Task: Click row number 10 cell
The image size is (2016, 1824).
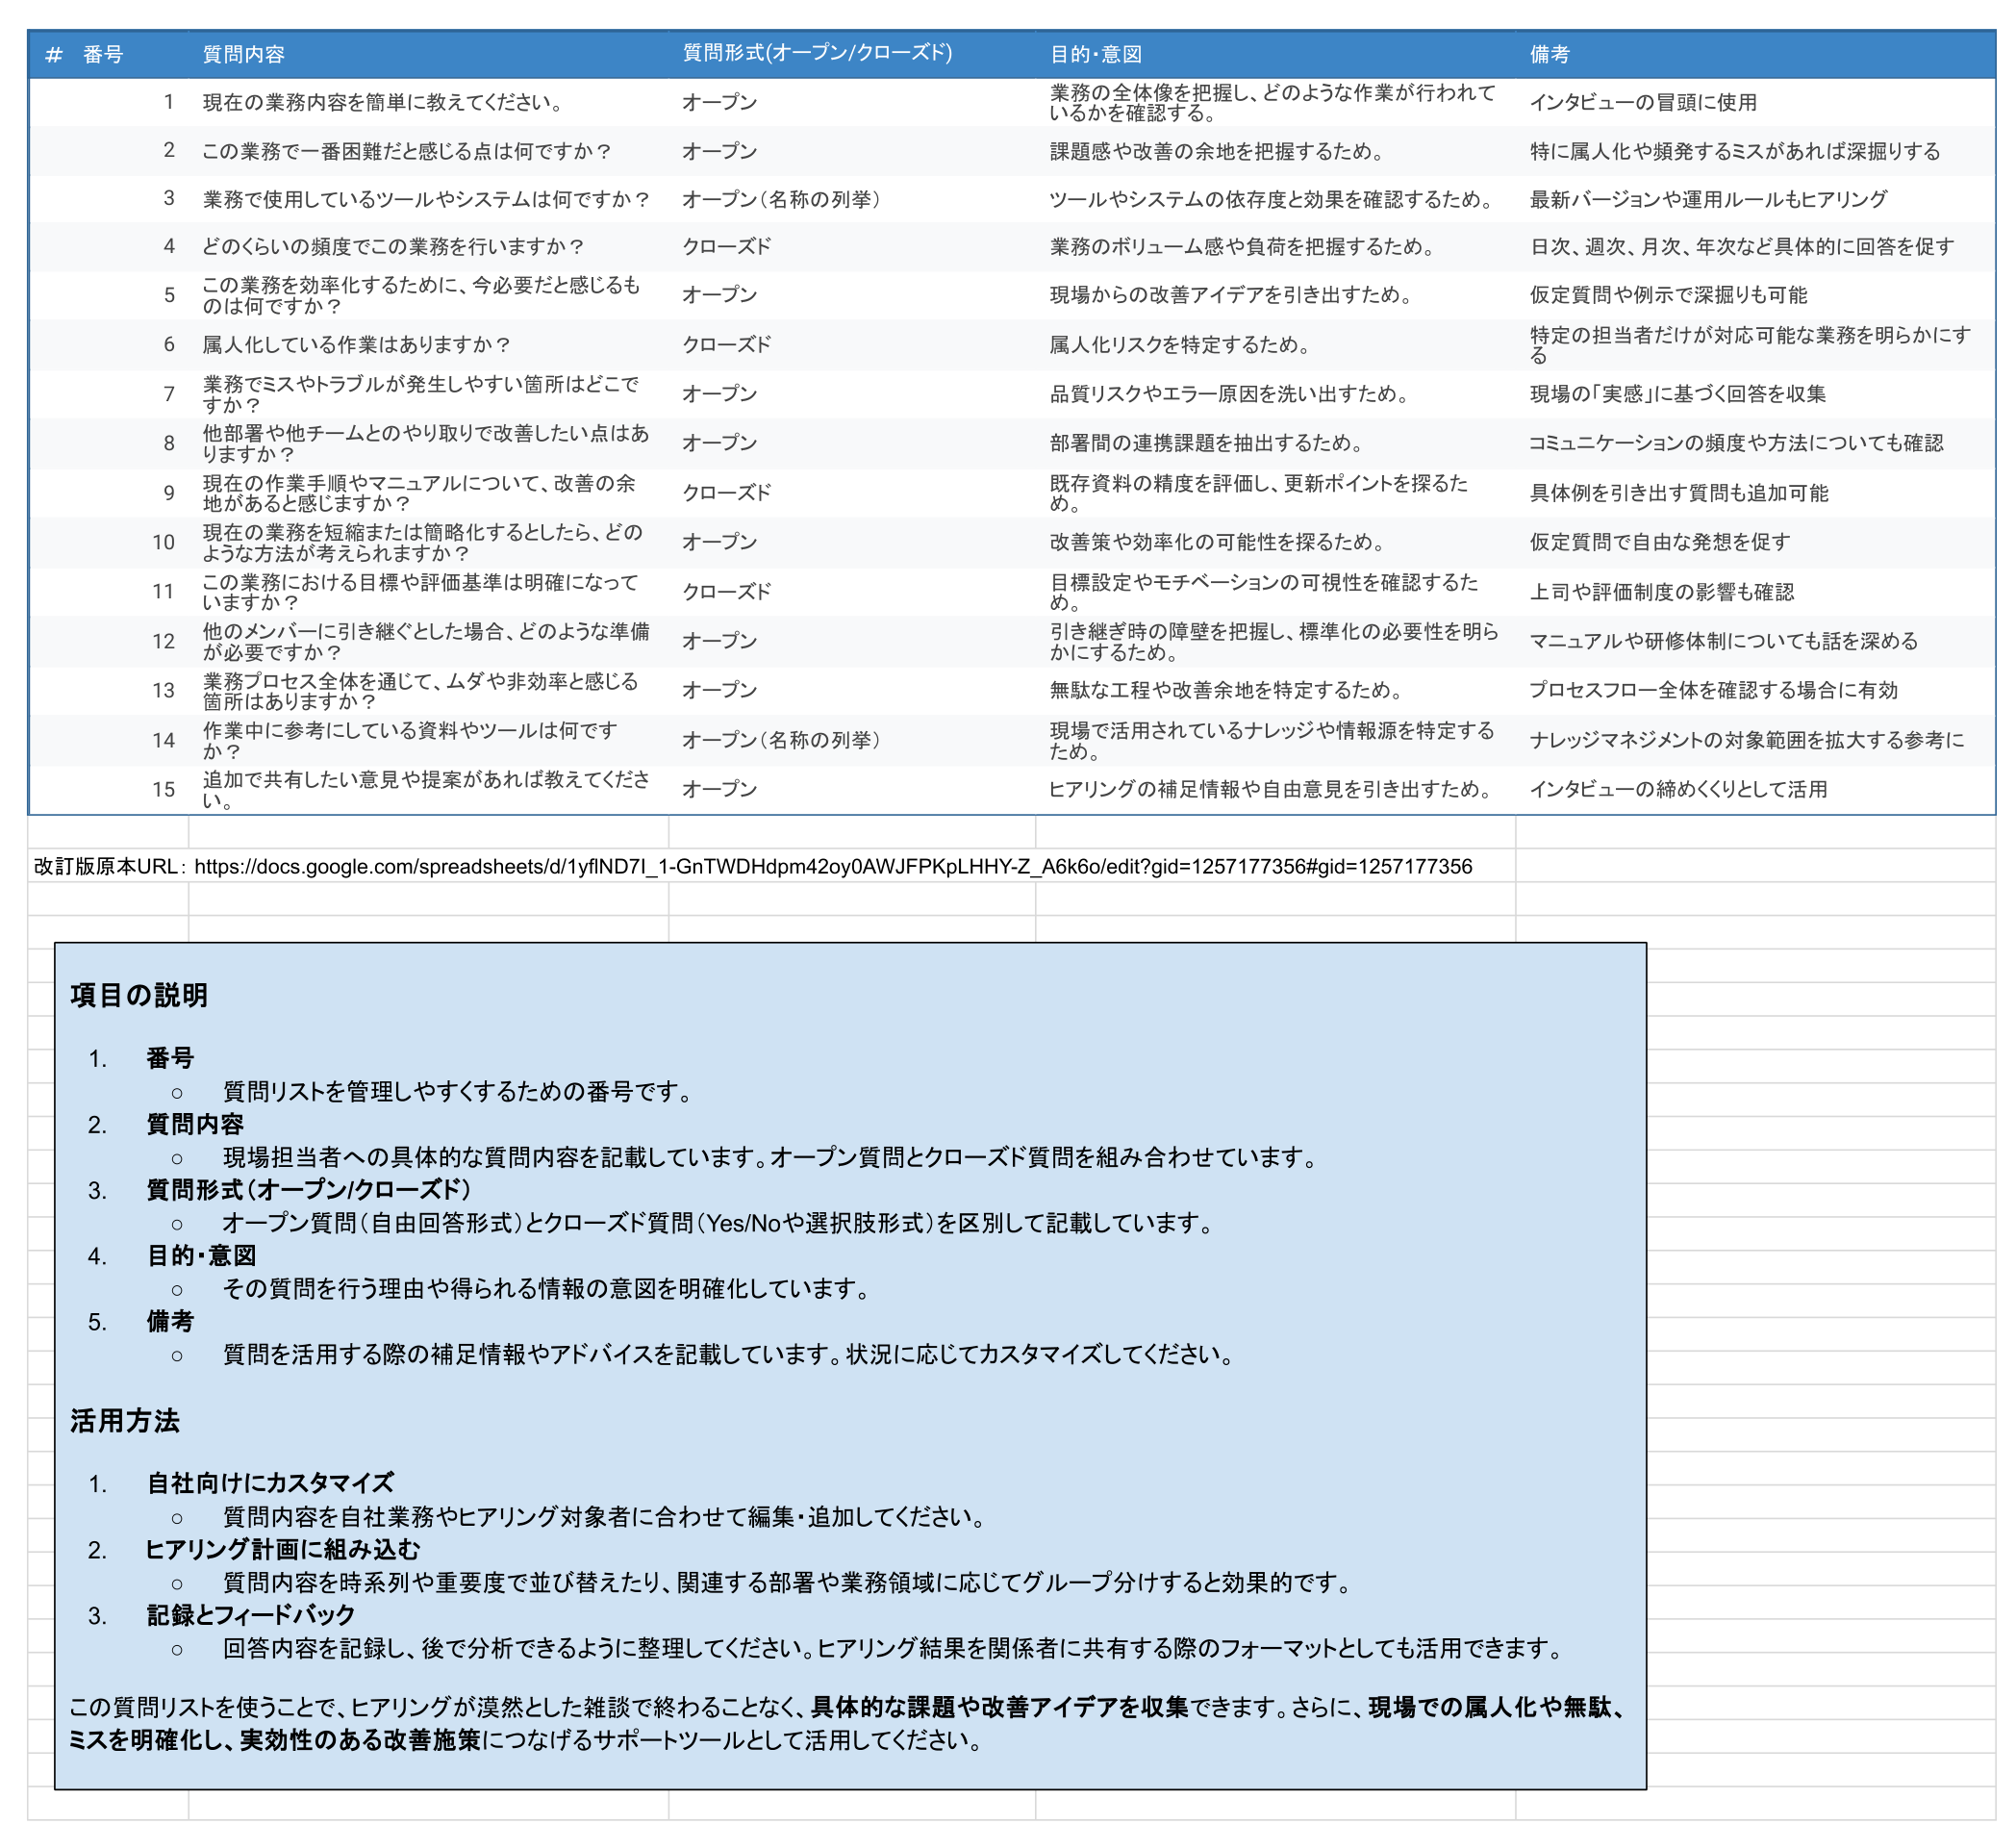Action: (x=108, y=542)
